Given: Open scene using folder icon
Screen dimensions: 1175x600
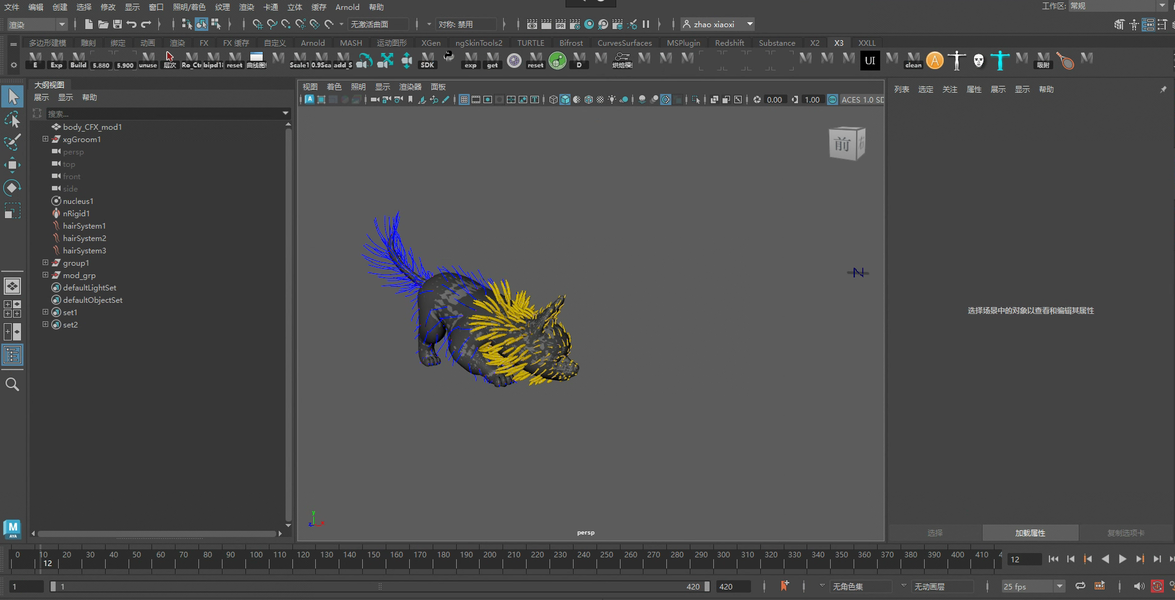Looking at the screenshot, I should point(103,25).
